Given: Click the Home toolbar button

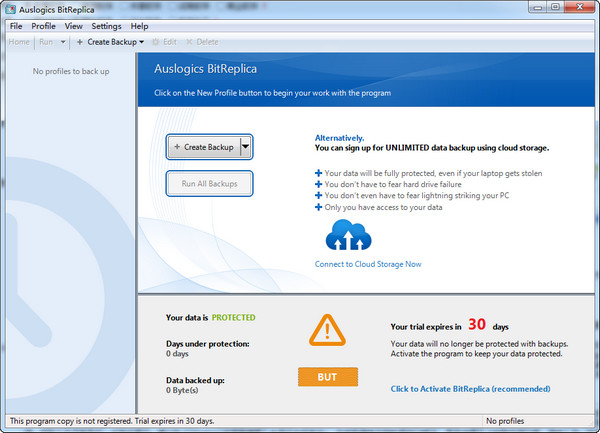Looking at the screenshot, I should pos(19,42).
